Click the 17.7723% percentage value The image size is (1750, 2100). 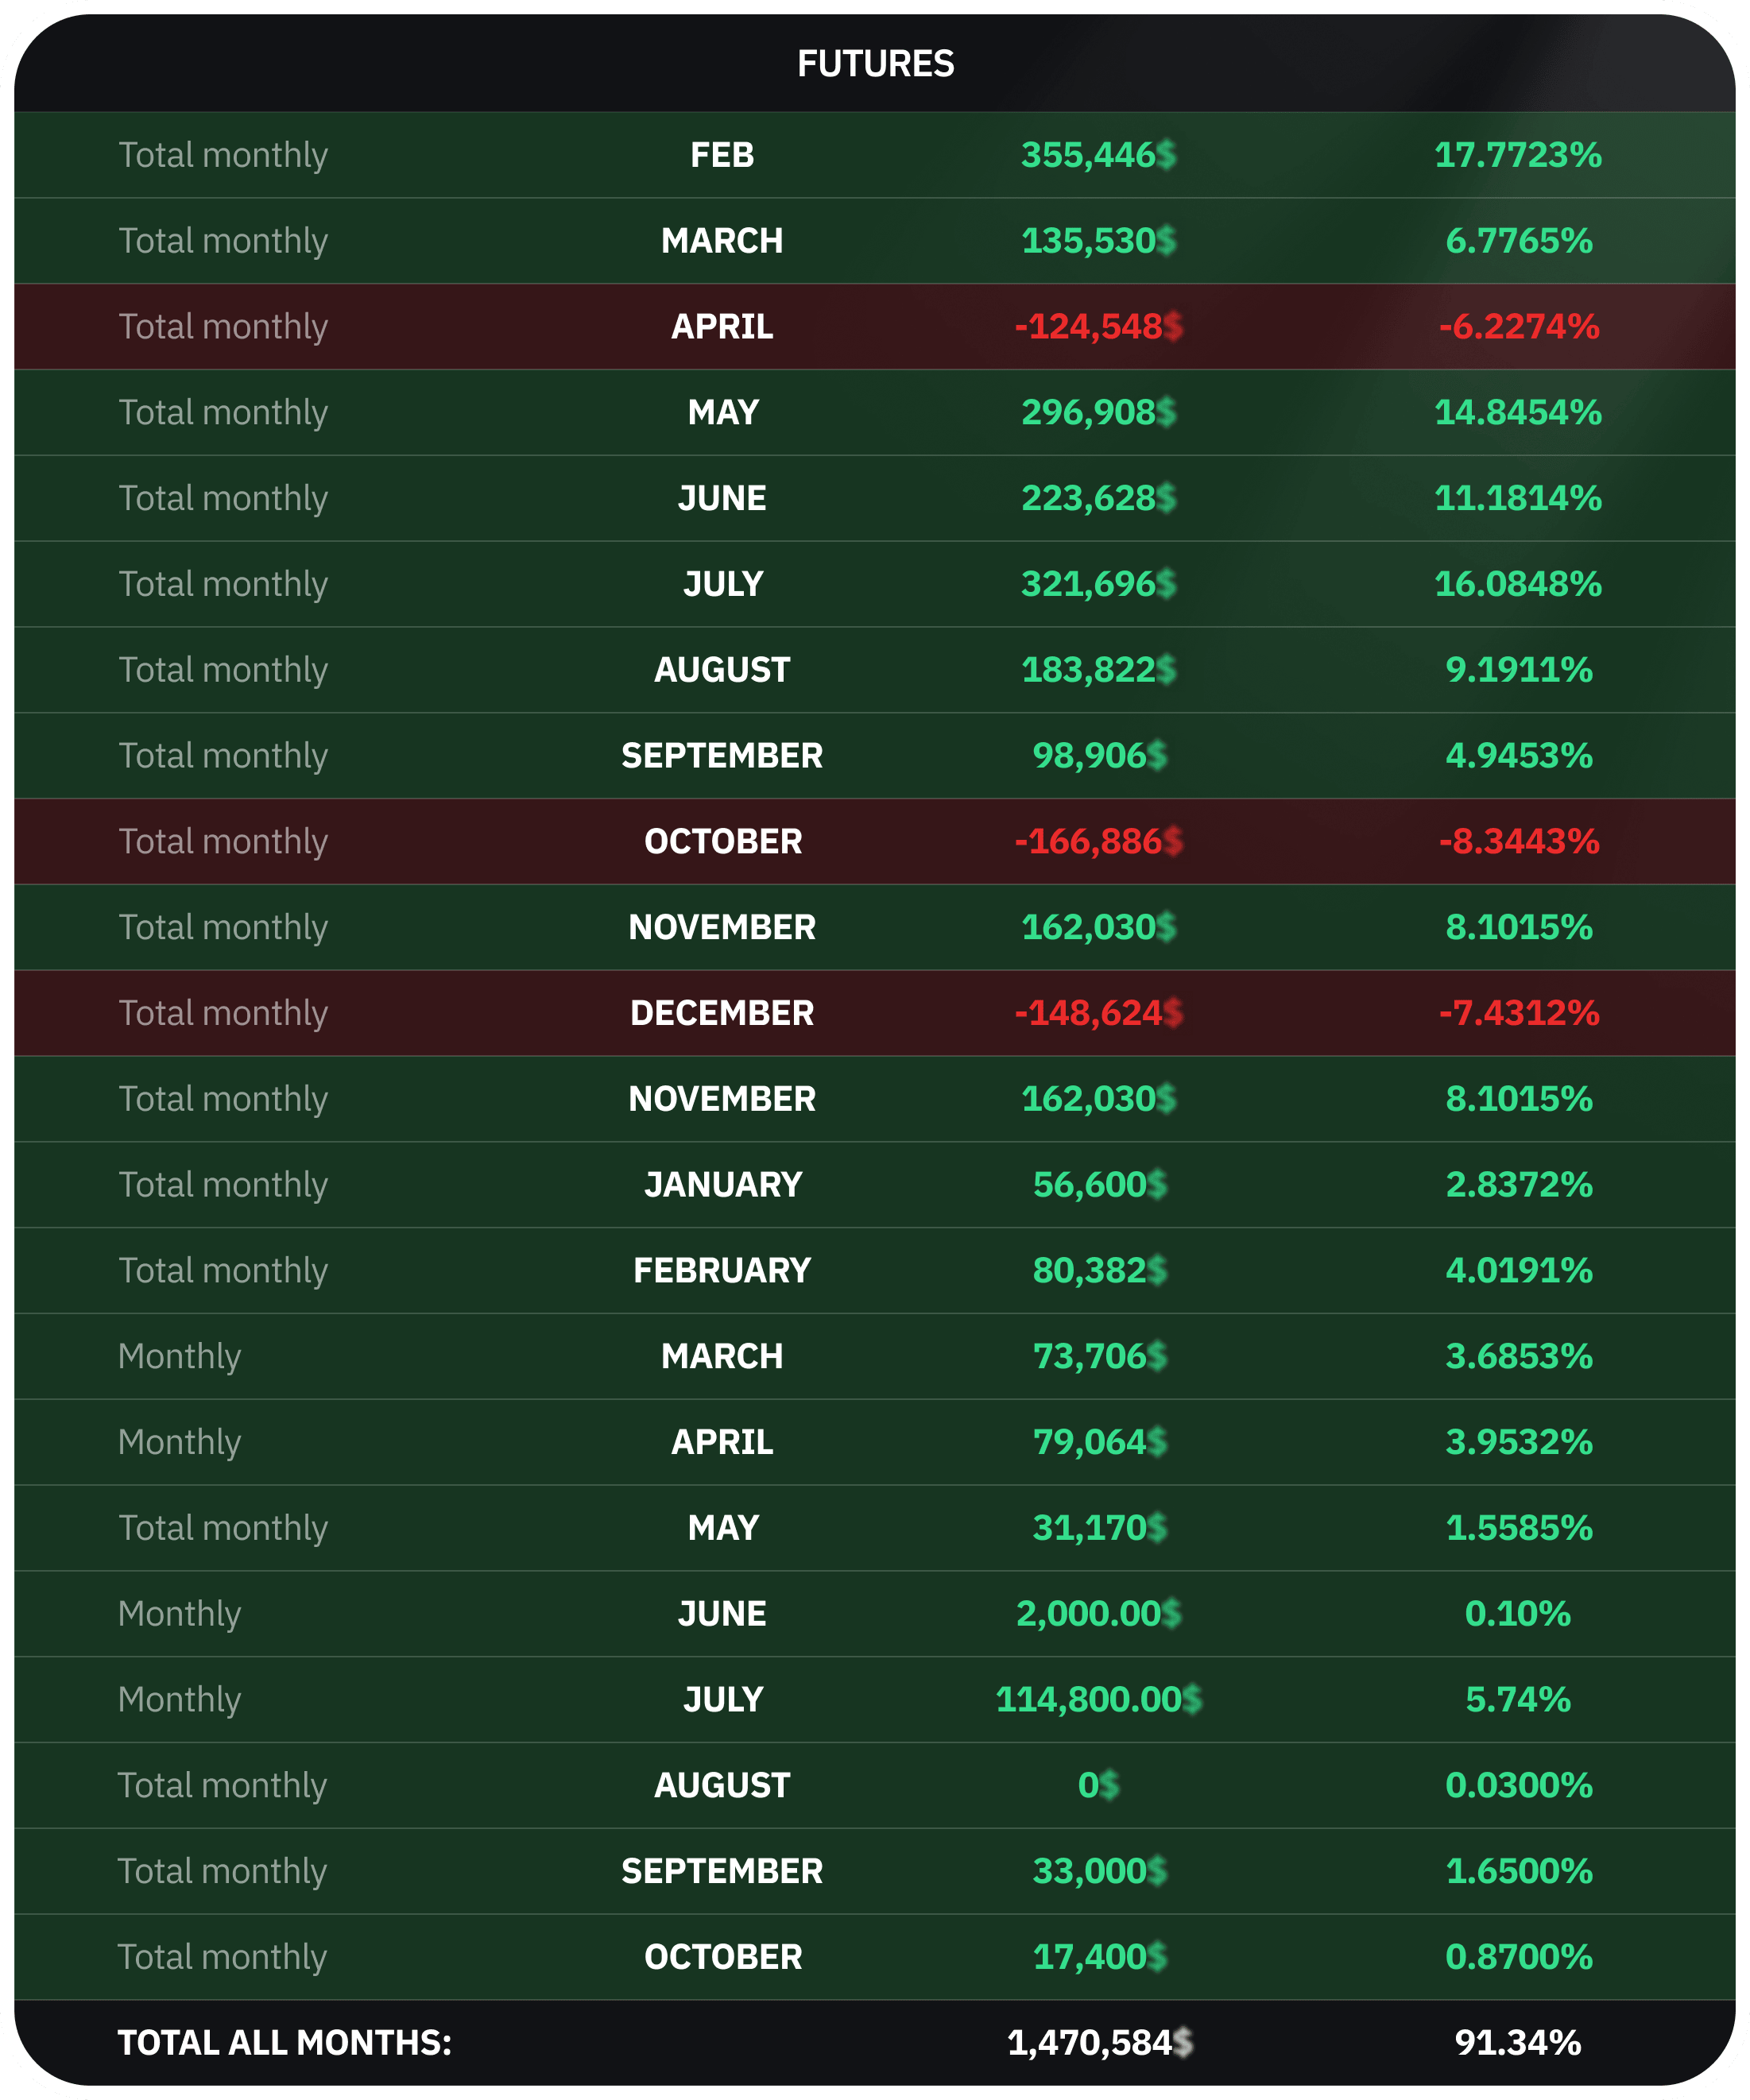(1517, 155)
